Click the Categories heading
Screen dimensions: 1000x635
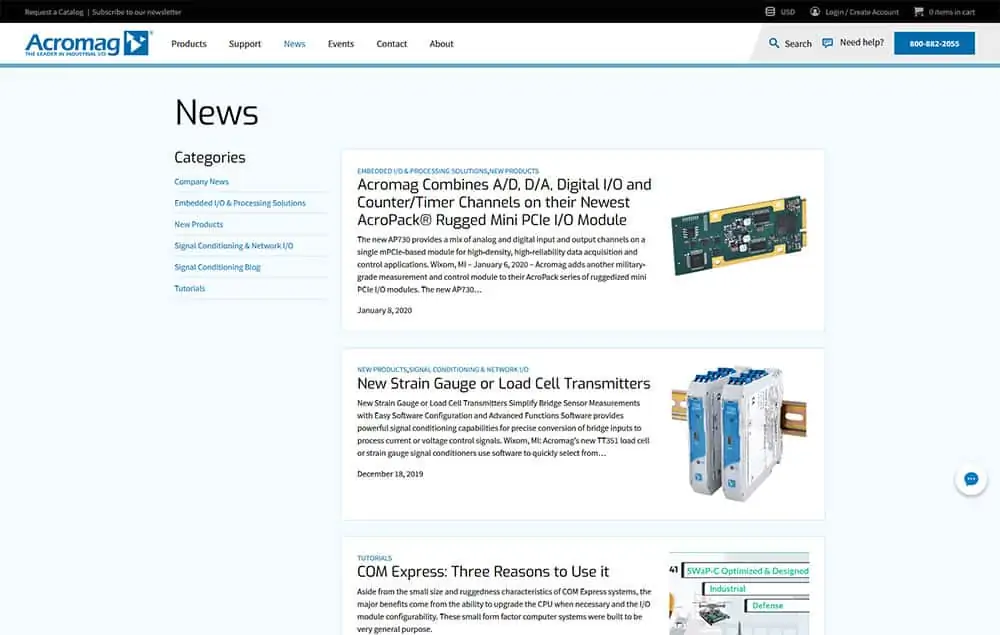[x=210, y=157]
